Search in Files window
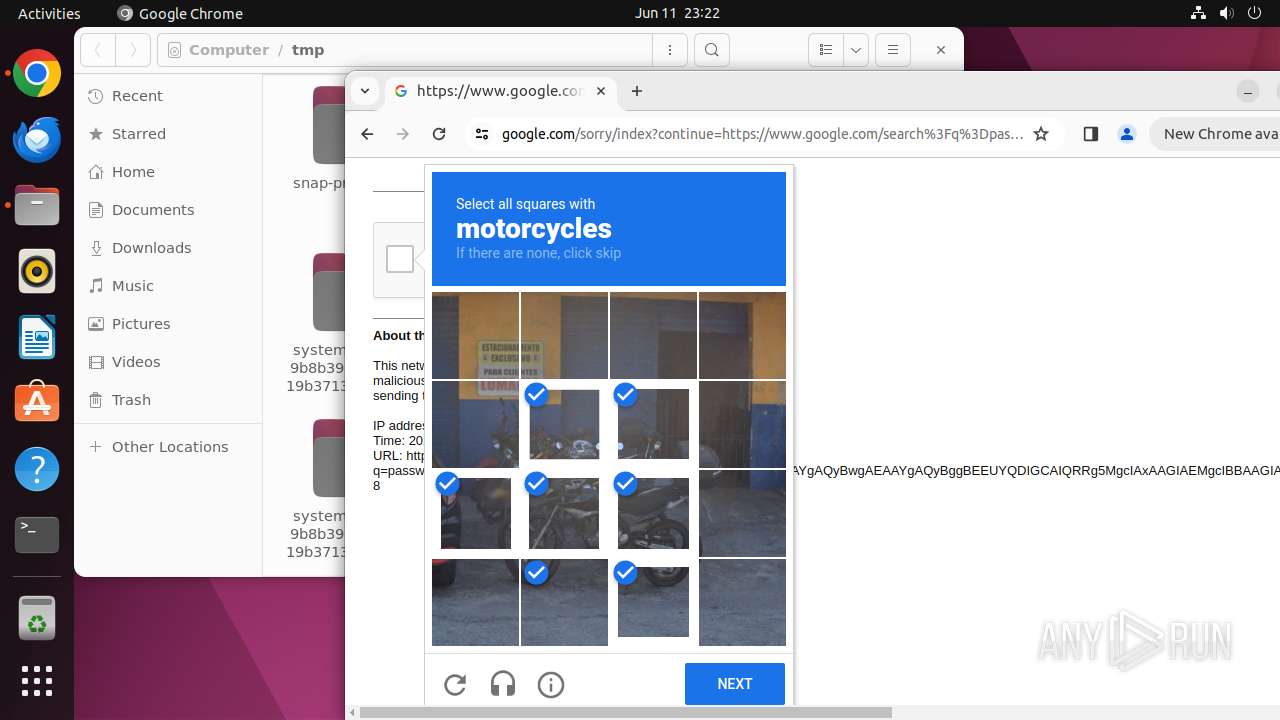Image resolution: width=1280 pixels, height=720 pixels. click(x=711, y=50)
